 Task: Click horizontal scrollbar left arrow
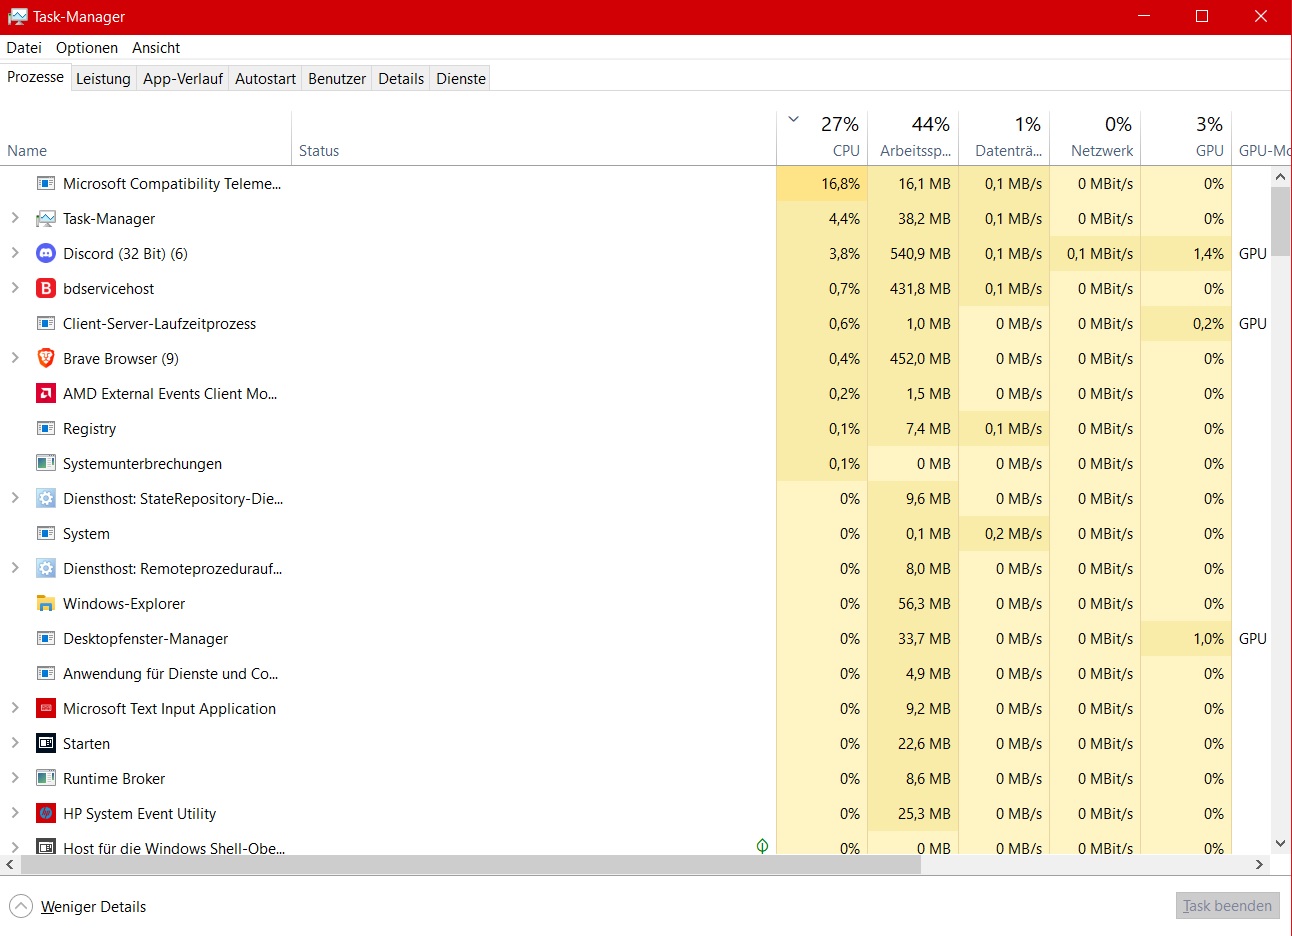(x=10, y=864)
